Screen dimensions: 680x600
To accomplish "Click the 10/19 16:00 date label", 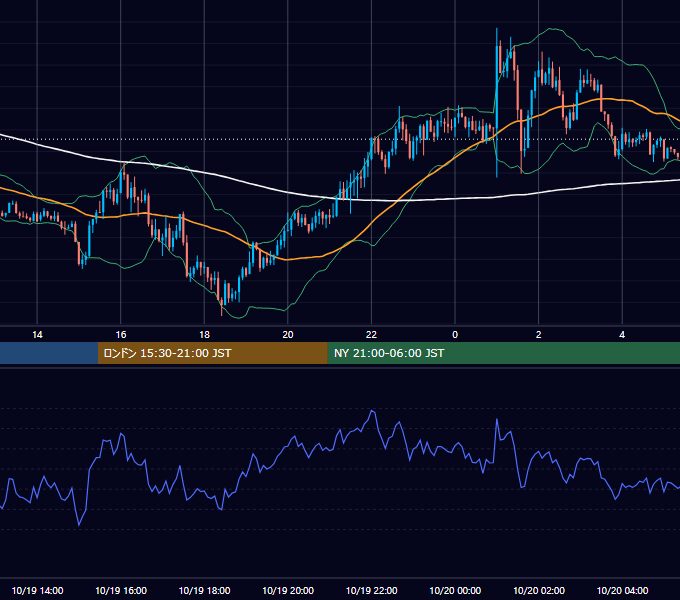I will tap(121, 590).
